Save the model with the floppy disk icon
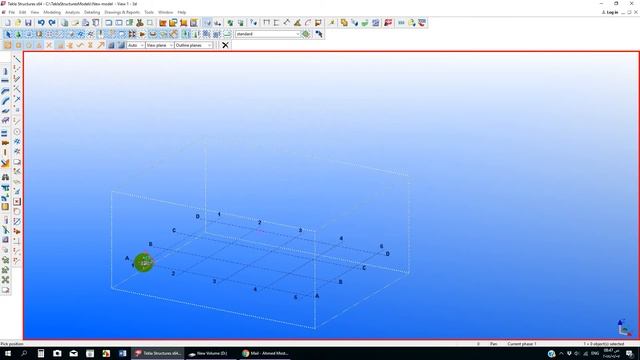Screen dimensions: 640x360 click(x=28, y=23)
